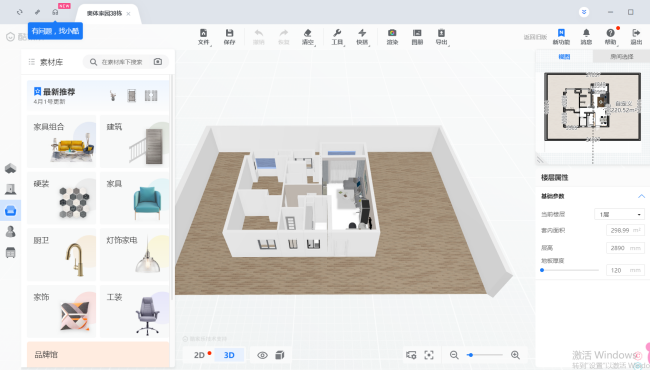Click the floor plan minimap thumbnail
The height and width of the screenshot is (370, 650).
[x=592, y=107]
